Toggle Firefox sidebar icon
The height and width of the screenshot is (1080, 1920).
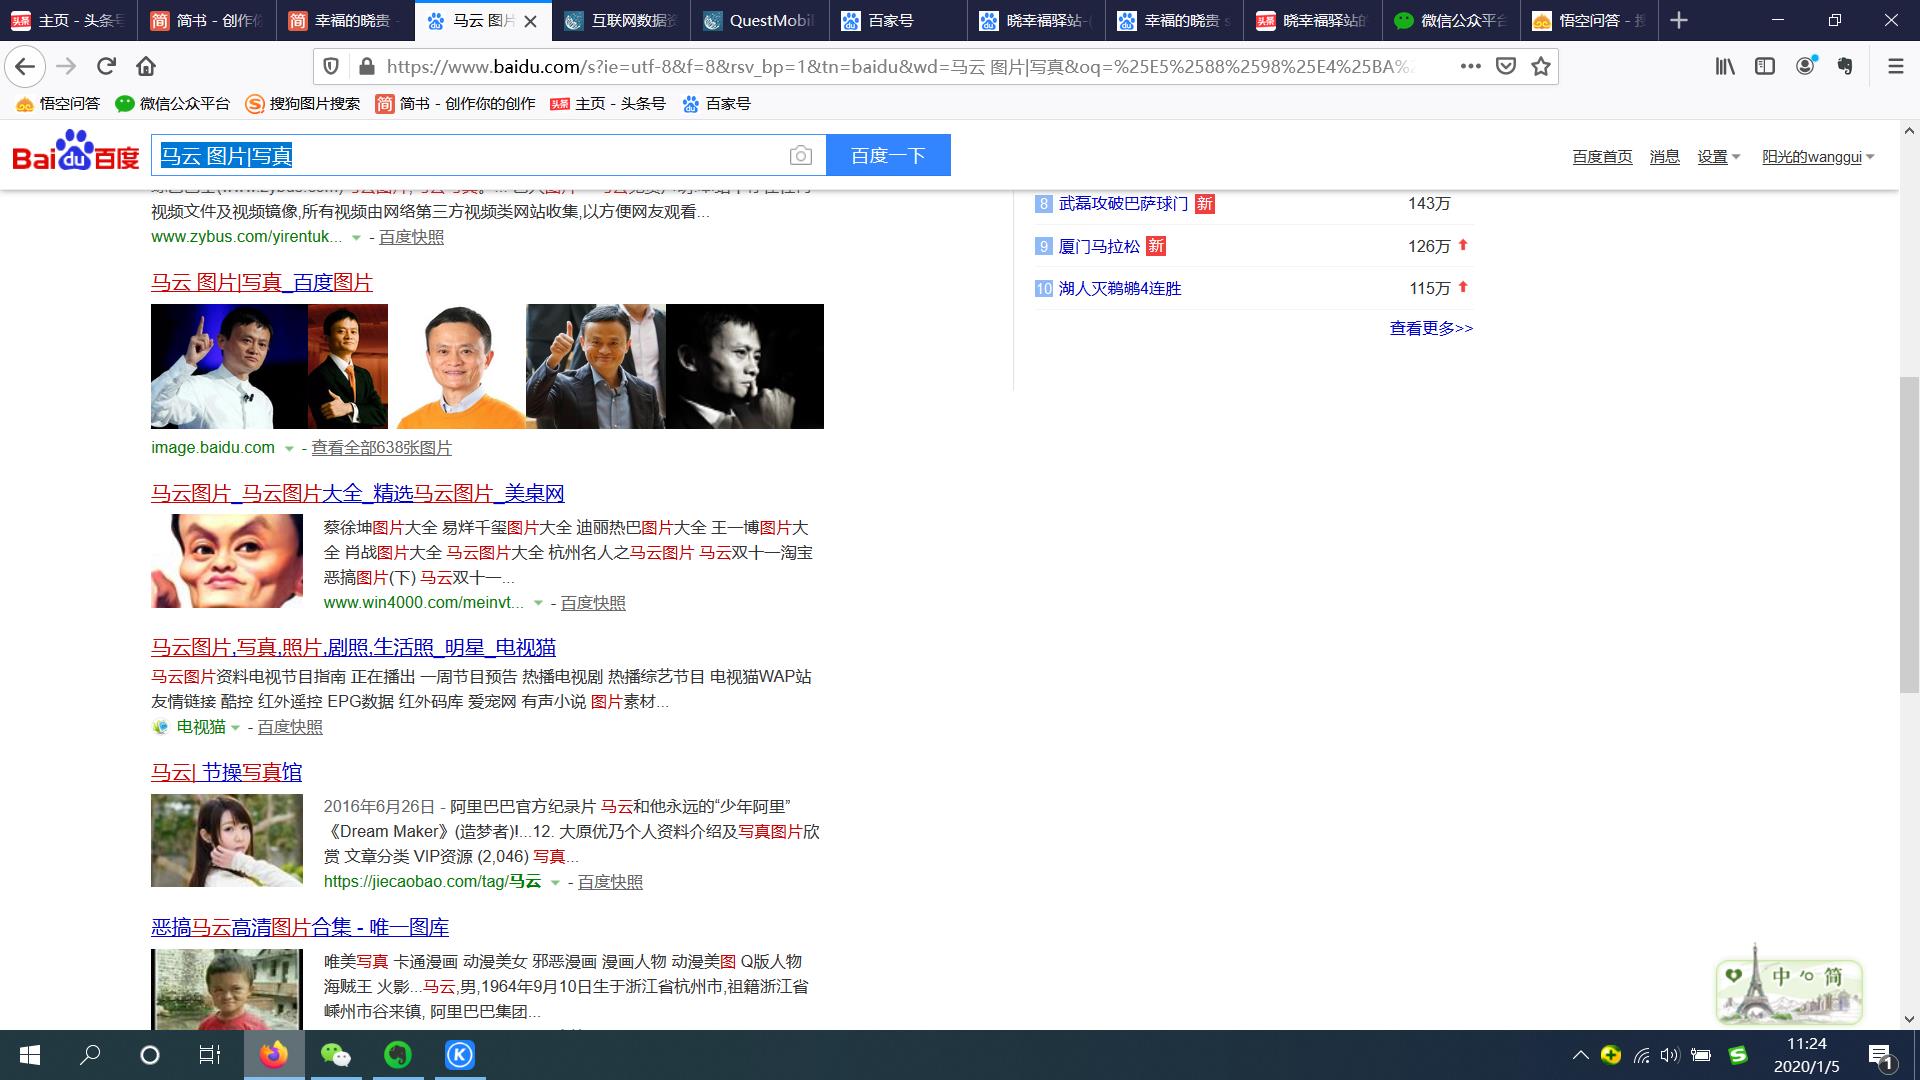[x=1765, y=66]
